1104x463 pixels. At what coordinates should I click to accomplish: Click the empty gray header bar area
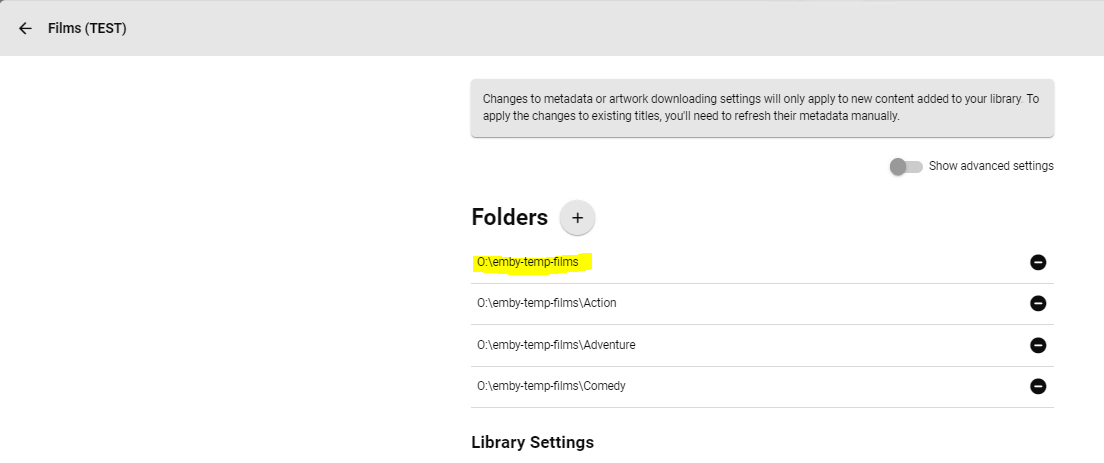coord(600,28)
